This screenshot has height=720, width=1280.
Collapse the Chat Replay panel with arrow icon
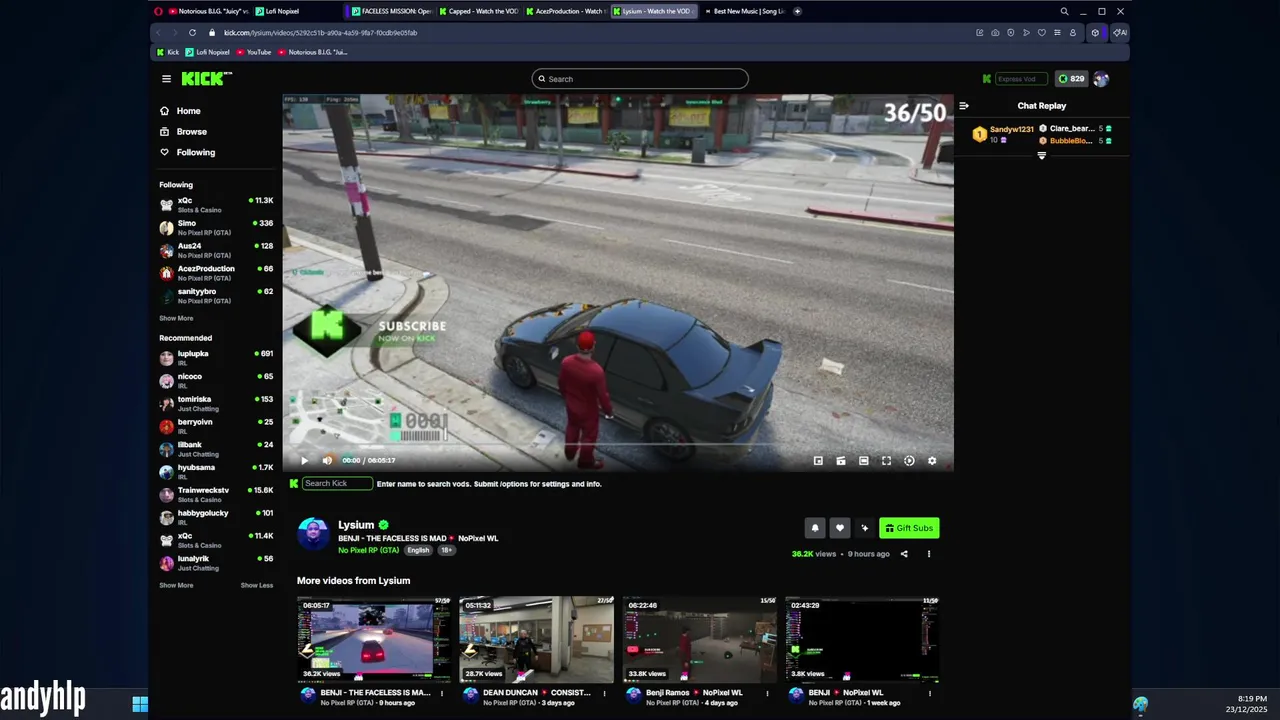click(964, 106)
